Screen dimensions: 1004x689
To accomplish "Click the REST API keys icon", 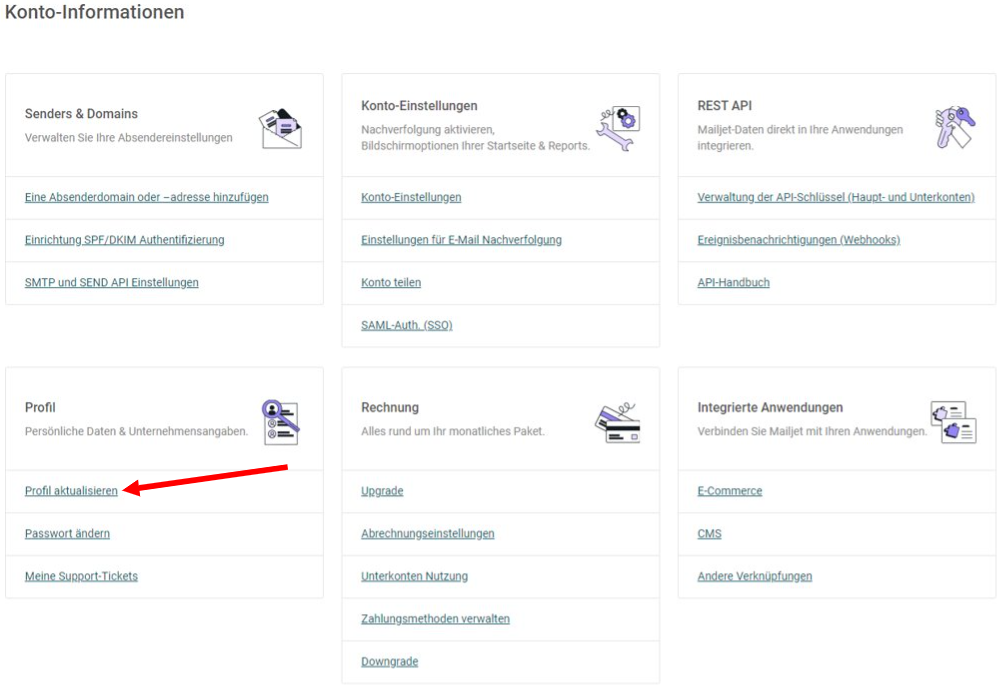I will [x=955, y=127].
